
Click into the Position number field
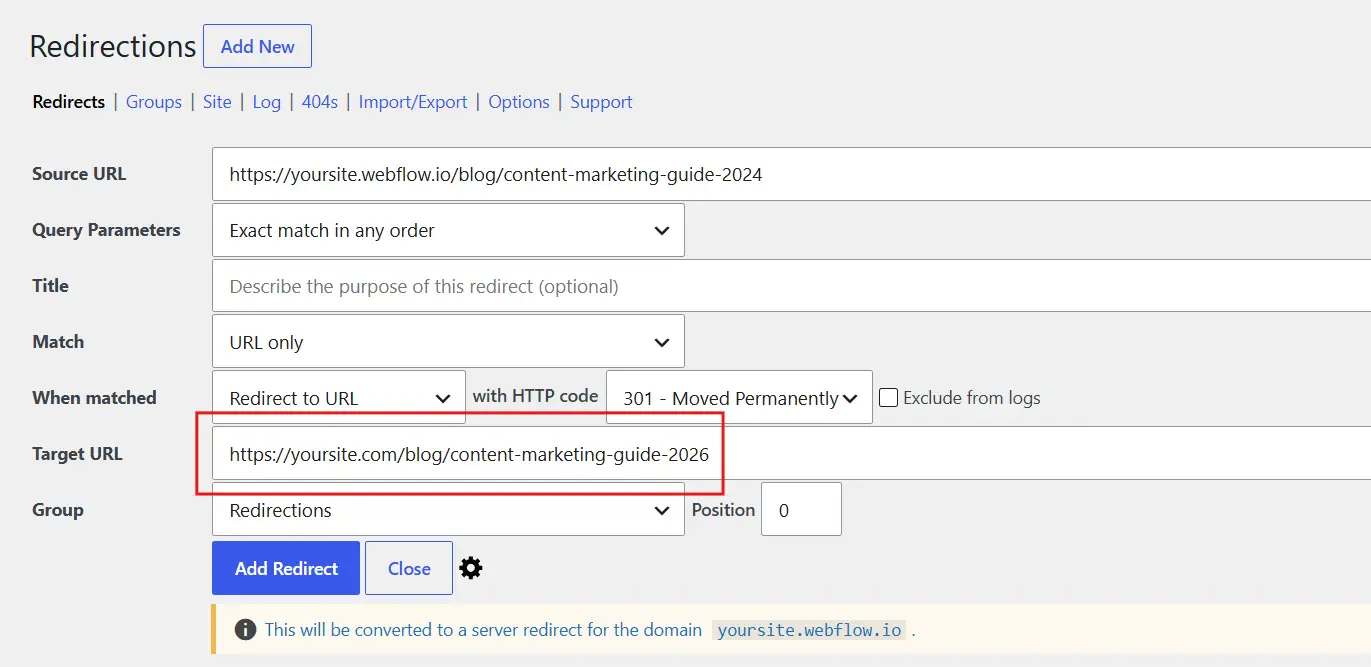tap(801, 510)
